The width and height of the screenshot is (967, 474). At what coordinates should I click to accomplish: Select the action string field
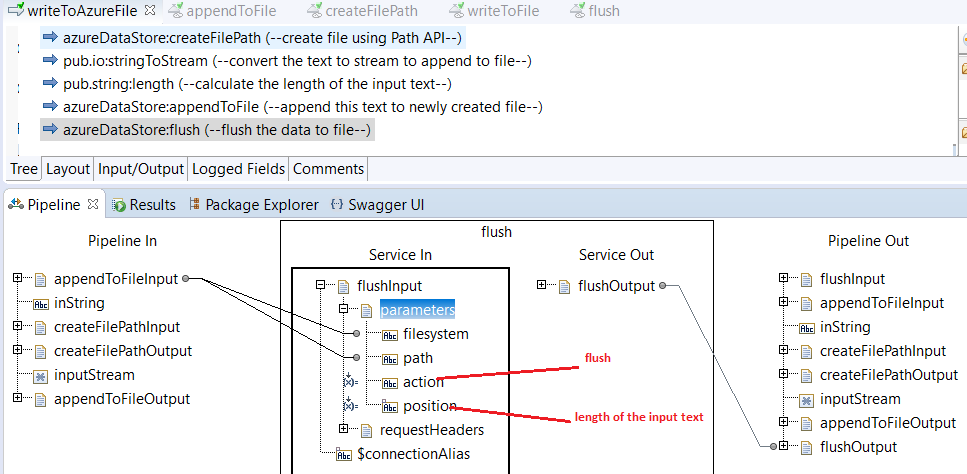pyautogui.click(x=423, y=382)
